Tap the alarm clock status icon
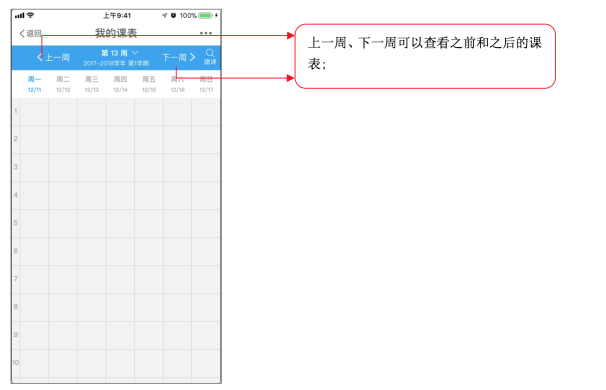This screenshot has width=606, height=390. (173, 15)
